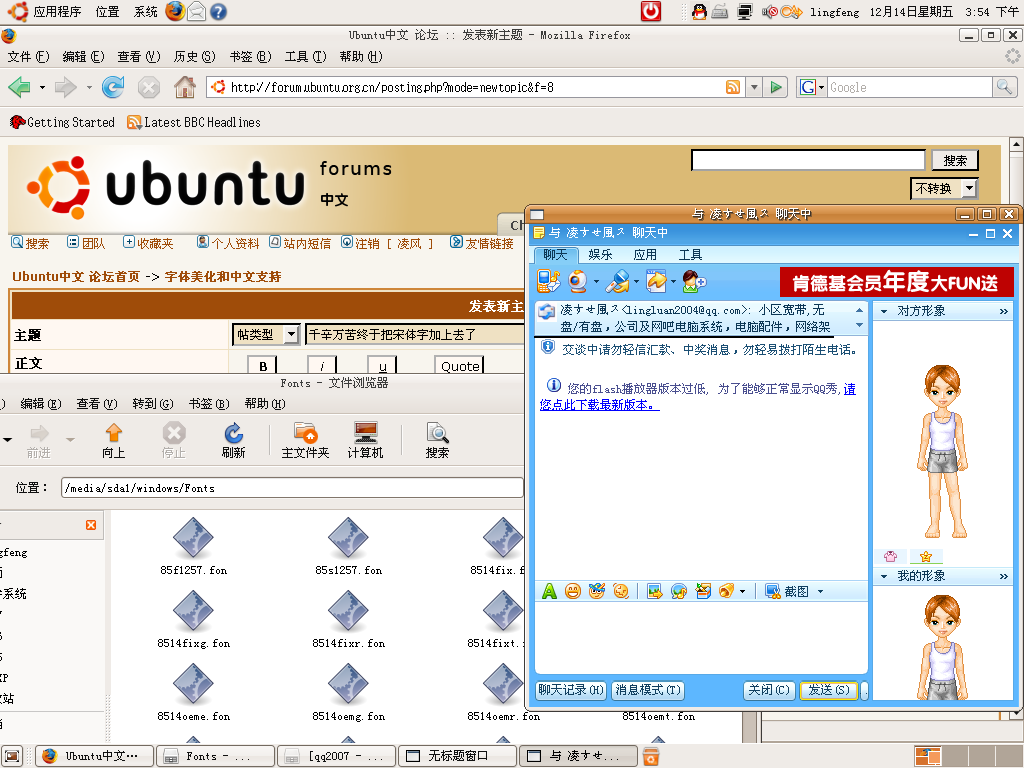Select the 8514fixr.fon font file
The width and height of the screenshot is (1024, 768).
pos(349,620)
